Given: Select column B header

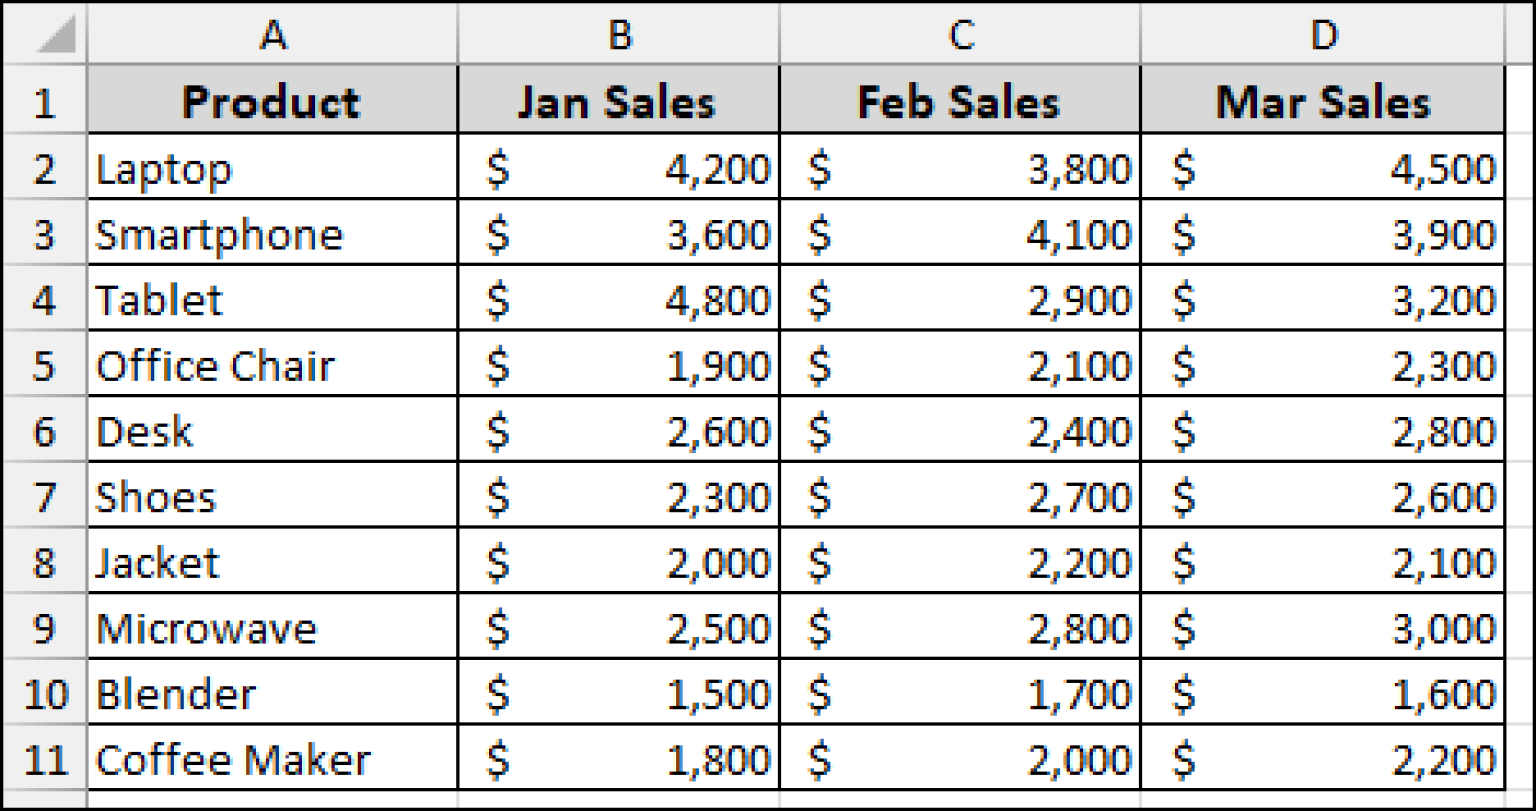Looking at the screenshot, I should 619,35.
